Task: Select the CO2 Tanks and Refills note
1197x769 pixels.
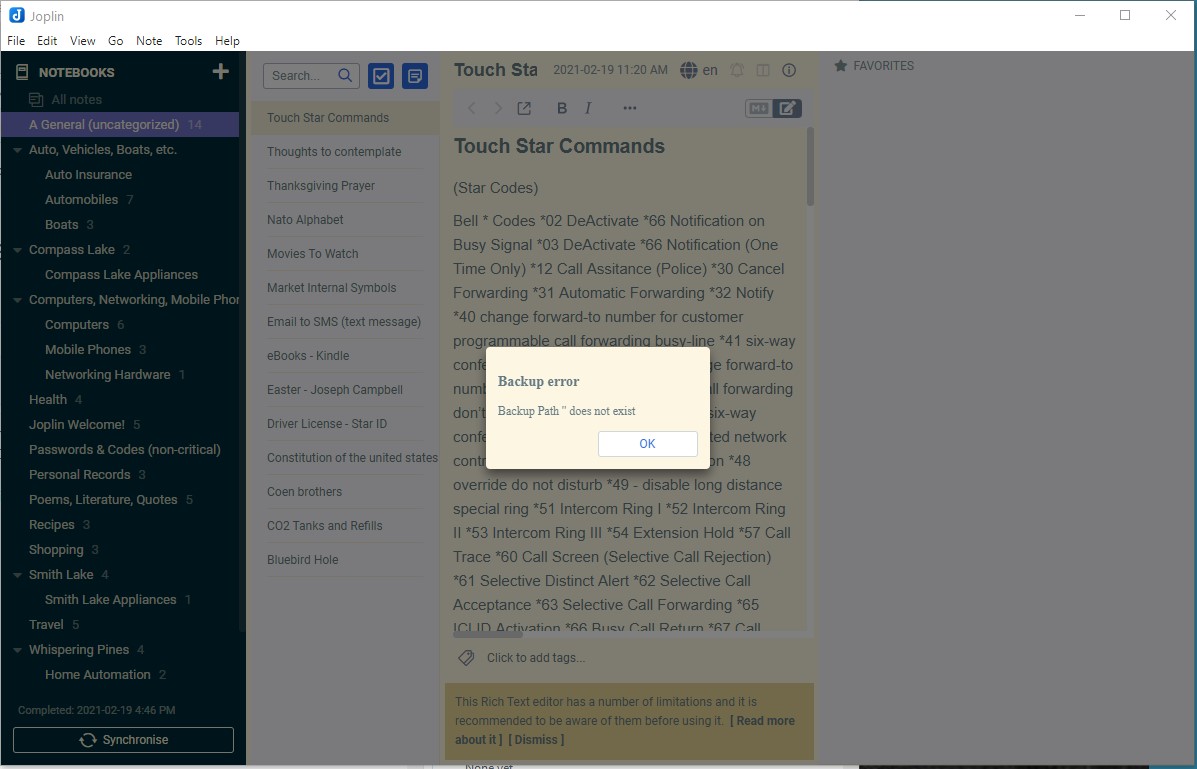Action: (x=345, y=525)
